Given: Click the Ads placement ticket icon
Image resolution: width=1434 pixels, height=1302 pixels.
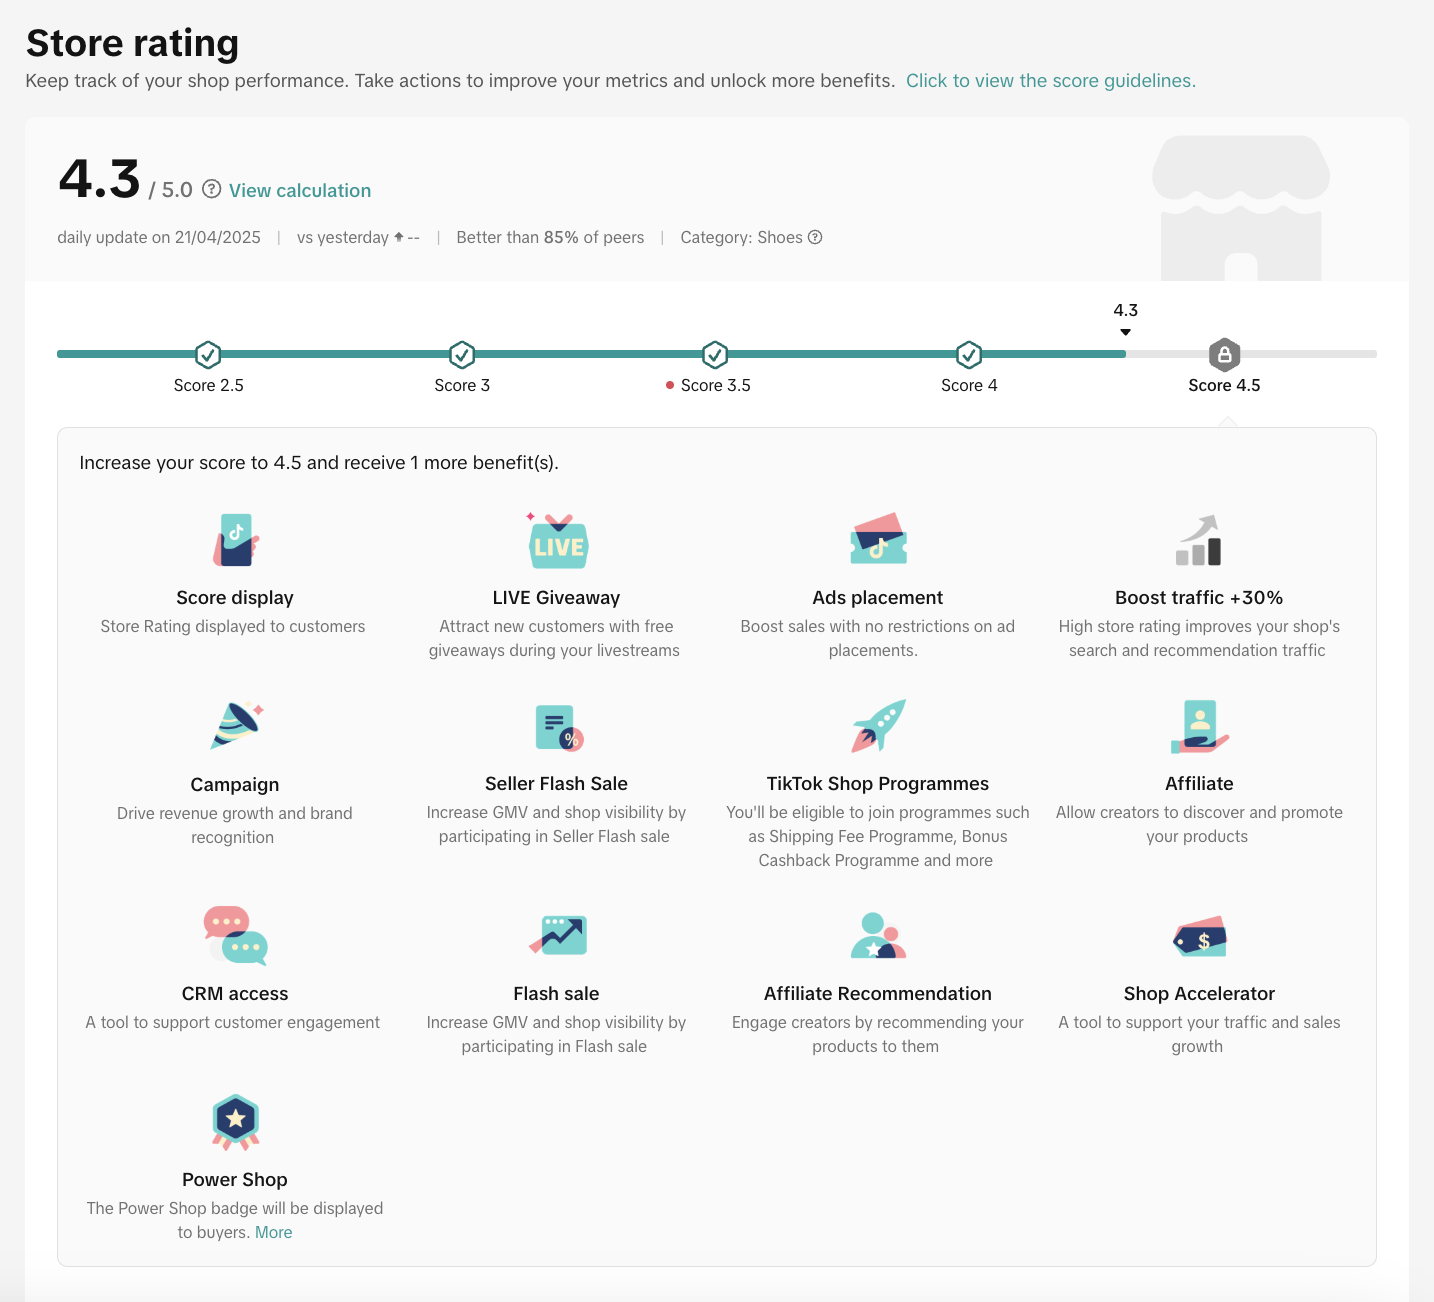Looking at the screenshot, I should click(x=878, y=540).
